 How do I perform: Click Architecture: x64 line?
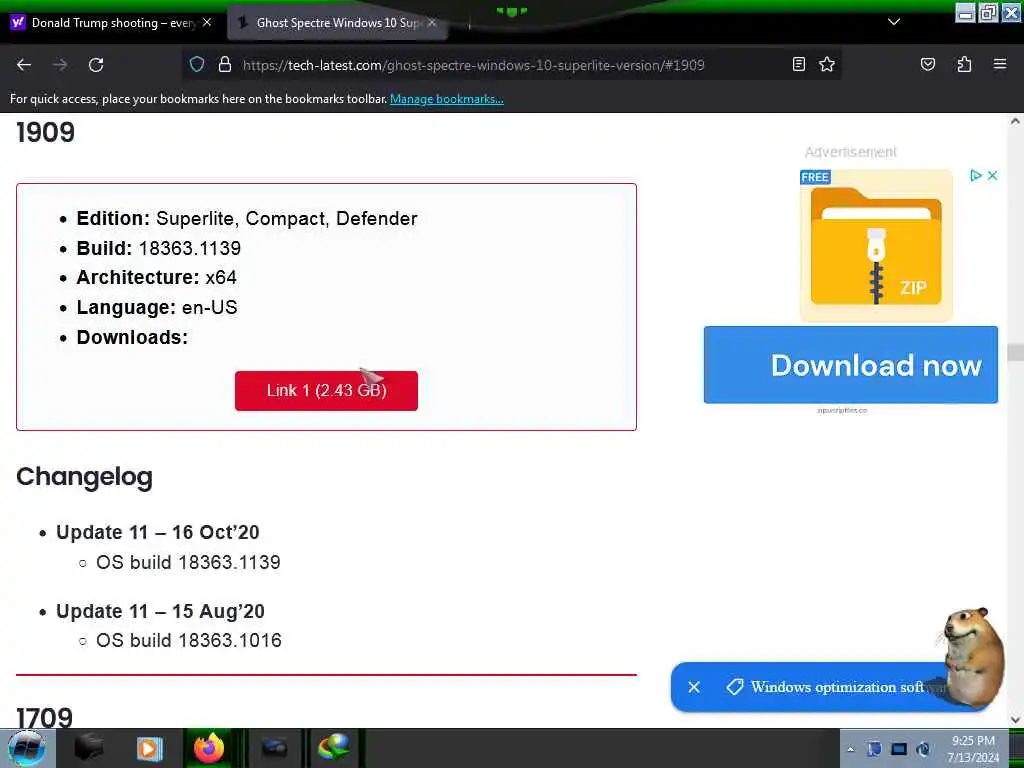pos(157,278)
